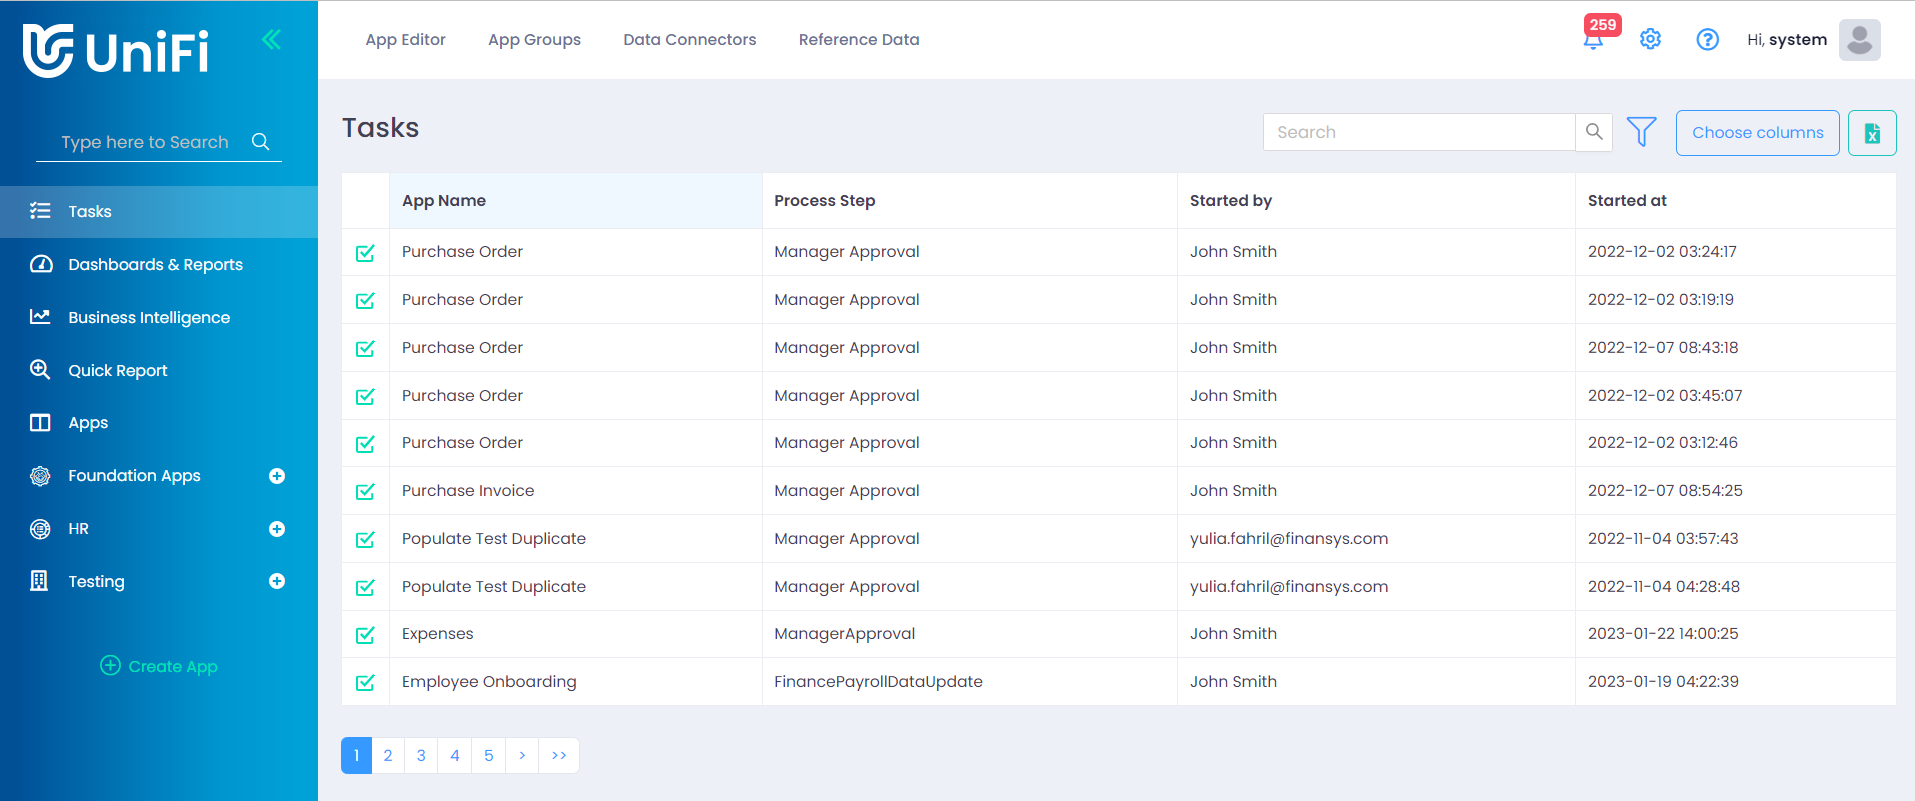Click the 2023-01-19 04:22:39 timestamp
The height and width of the screenshot is (801, 1915).
tap(1663, 682)
